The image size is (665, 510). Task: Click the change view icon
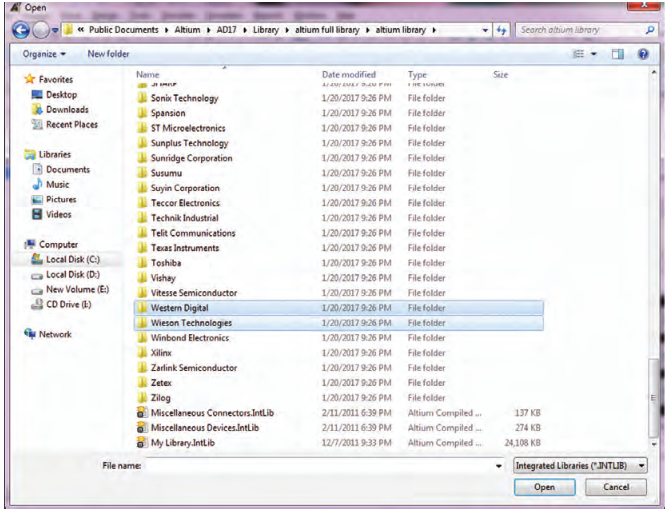pyautogui.click(x=578, y=54)
